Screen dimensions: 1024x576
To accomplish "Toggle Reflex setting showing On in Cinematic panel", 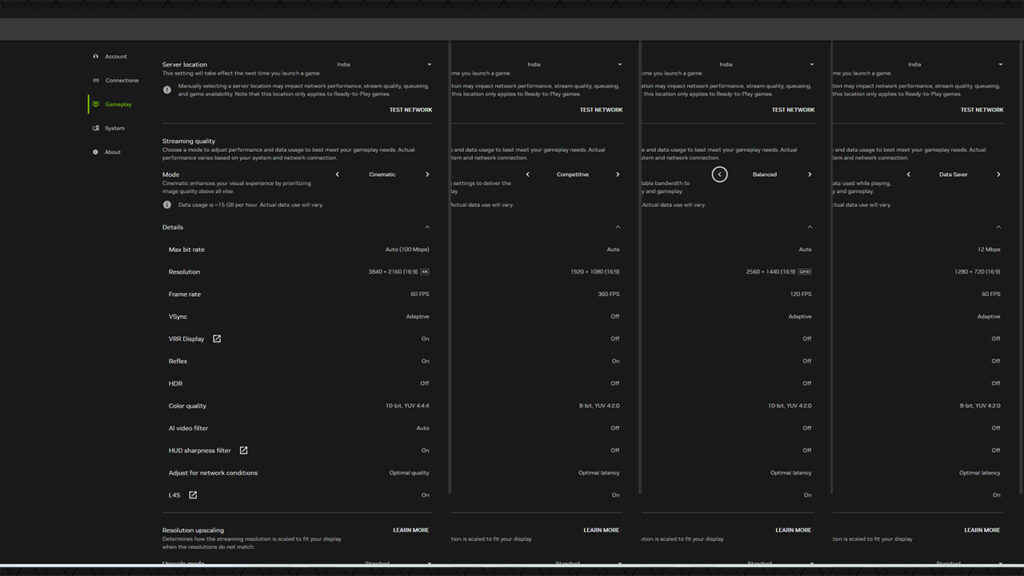I will click(424, 361).
